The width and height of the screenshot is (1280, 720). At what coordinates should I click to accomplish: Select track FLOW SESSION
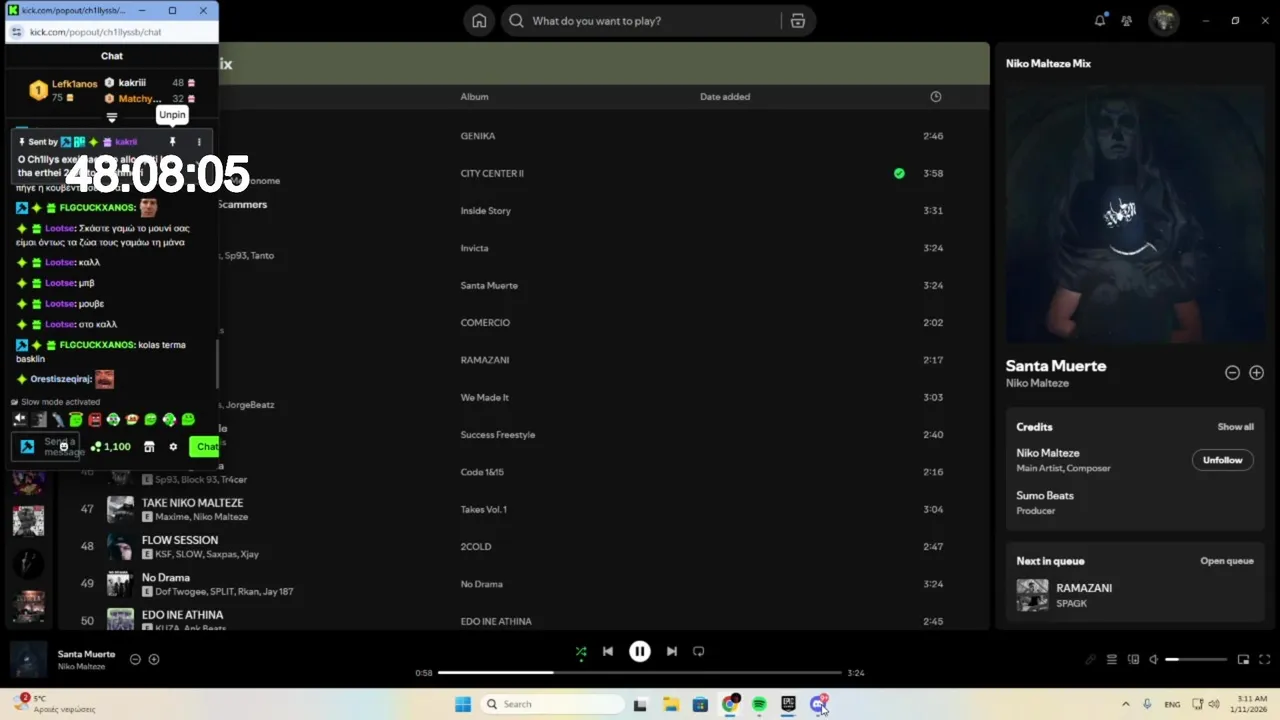click(180, 540)
